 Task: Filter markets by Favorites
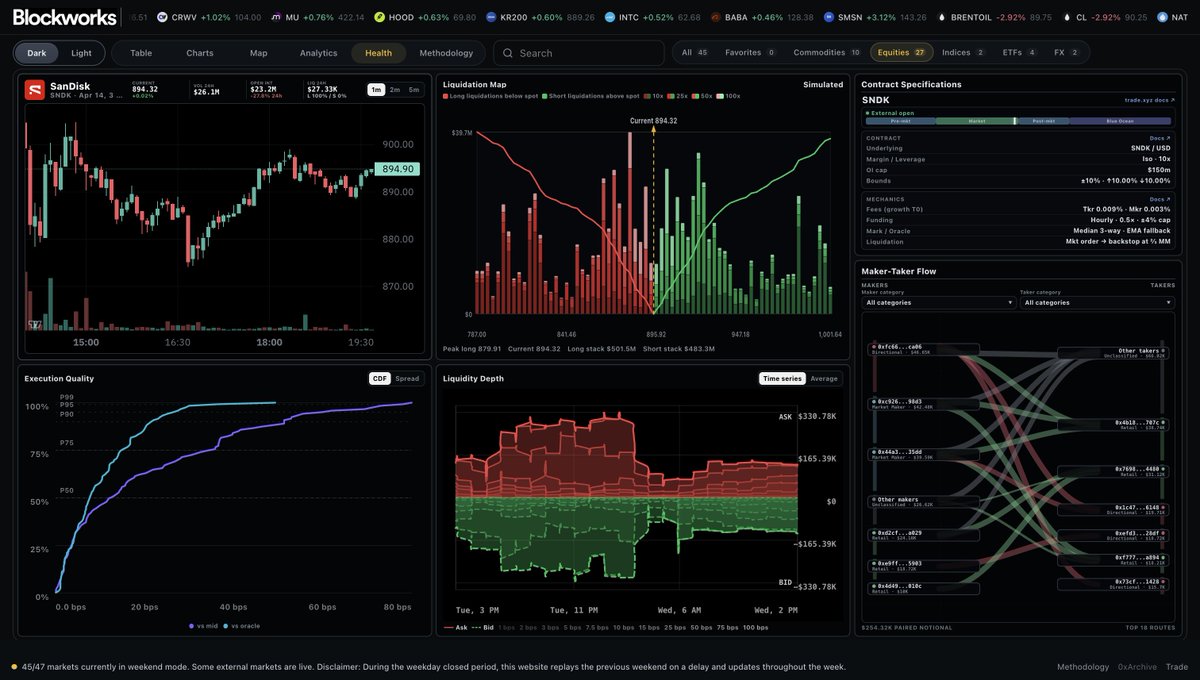[x=750, y=53]
